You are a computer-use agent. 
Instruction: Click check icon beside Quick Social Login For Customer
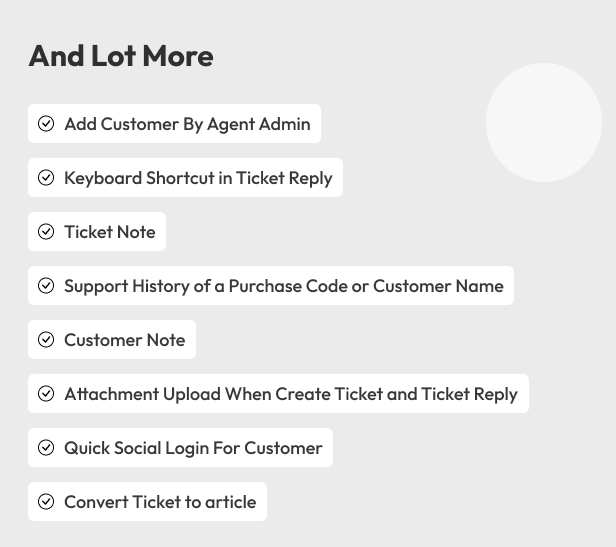(46, 448)
